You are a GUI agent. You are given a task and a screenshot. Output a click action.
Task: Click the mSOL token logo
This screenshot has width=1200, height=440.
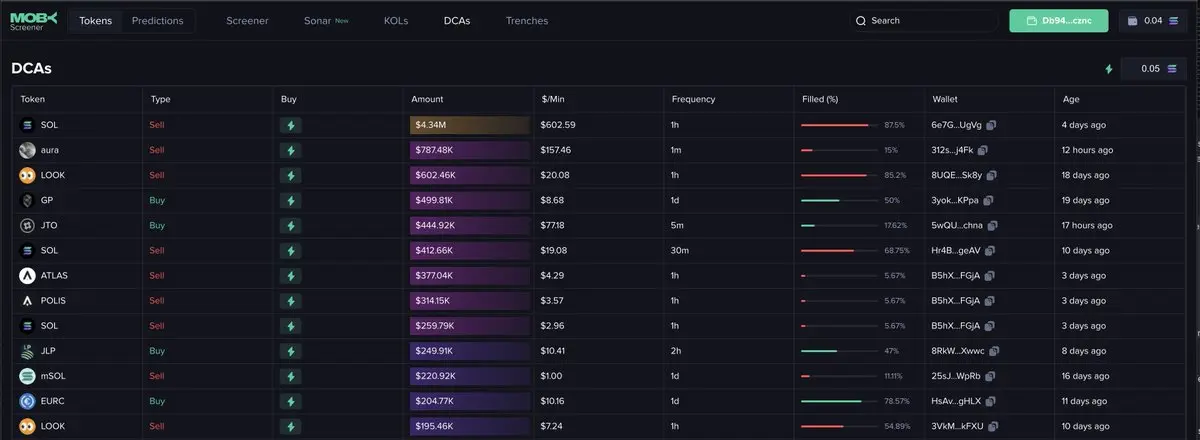click(x=27, y=376)
